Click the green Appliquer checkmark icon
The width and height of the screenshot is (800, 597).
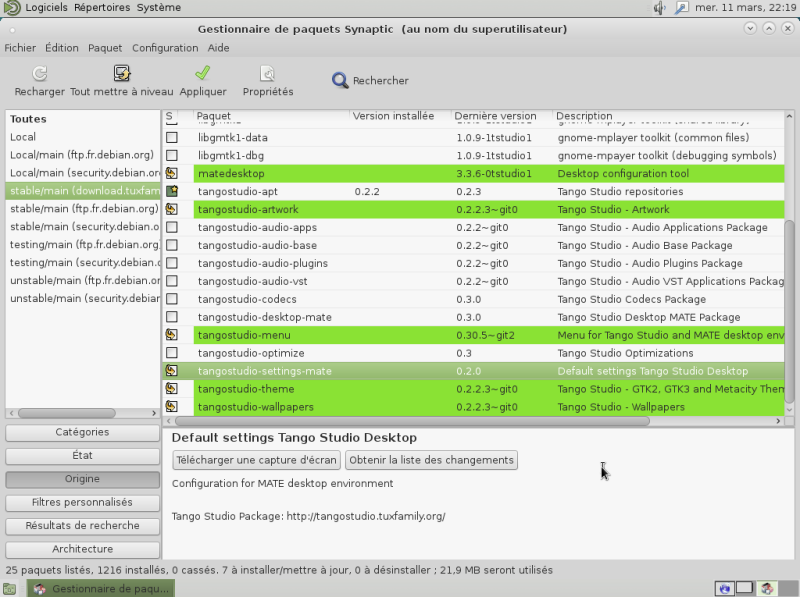tap(203, 73)
